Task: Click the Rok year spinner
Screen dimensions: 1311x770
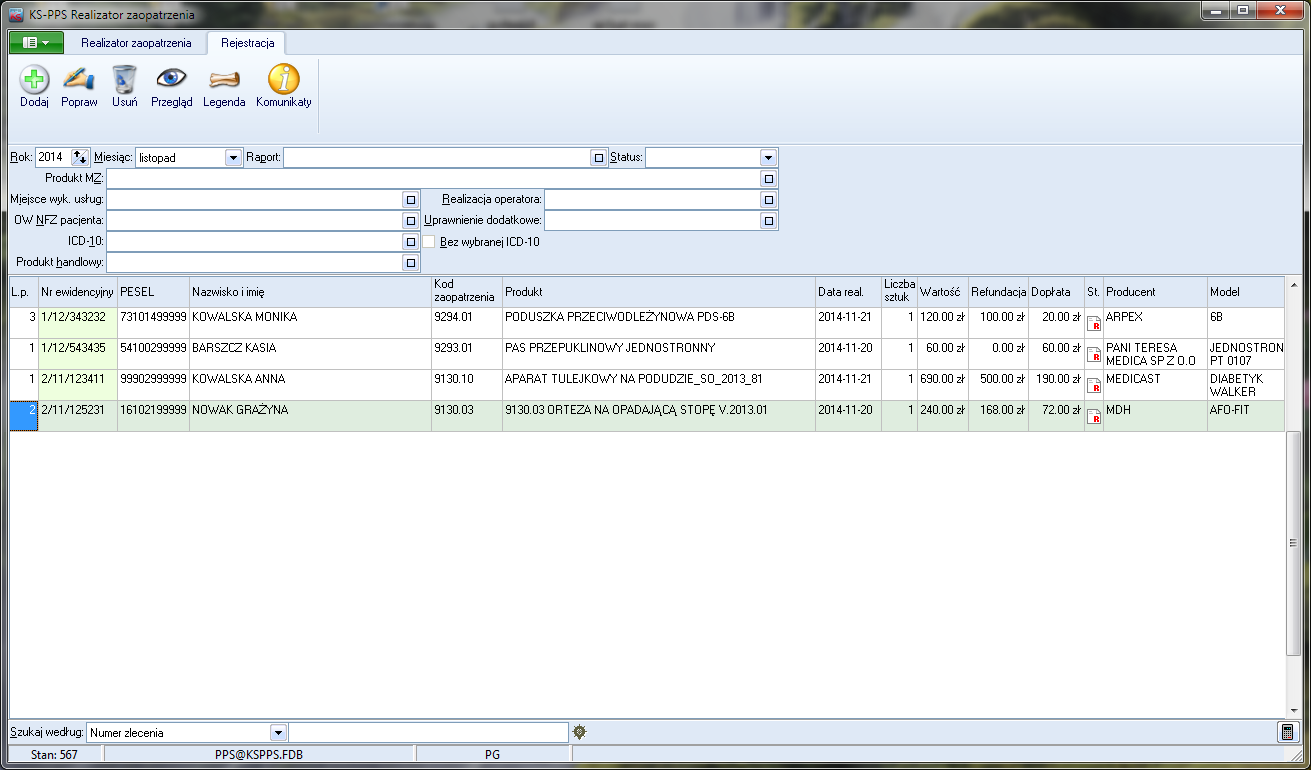Action: point(80,158)
